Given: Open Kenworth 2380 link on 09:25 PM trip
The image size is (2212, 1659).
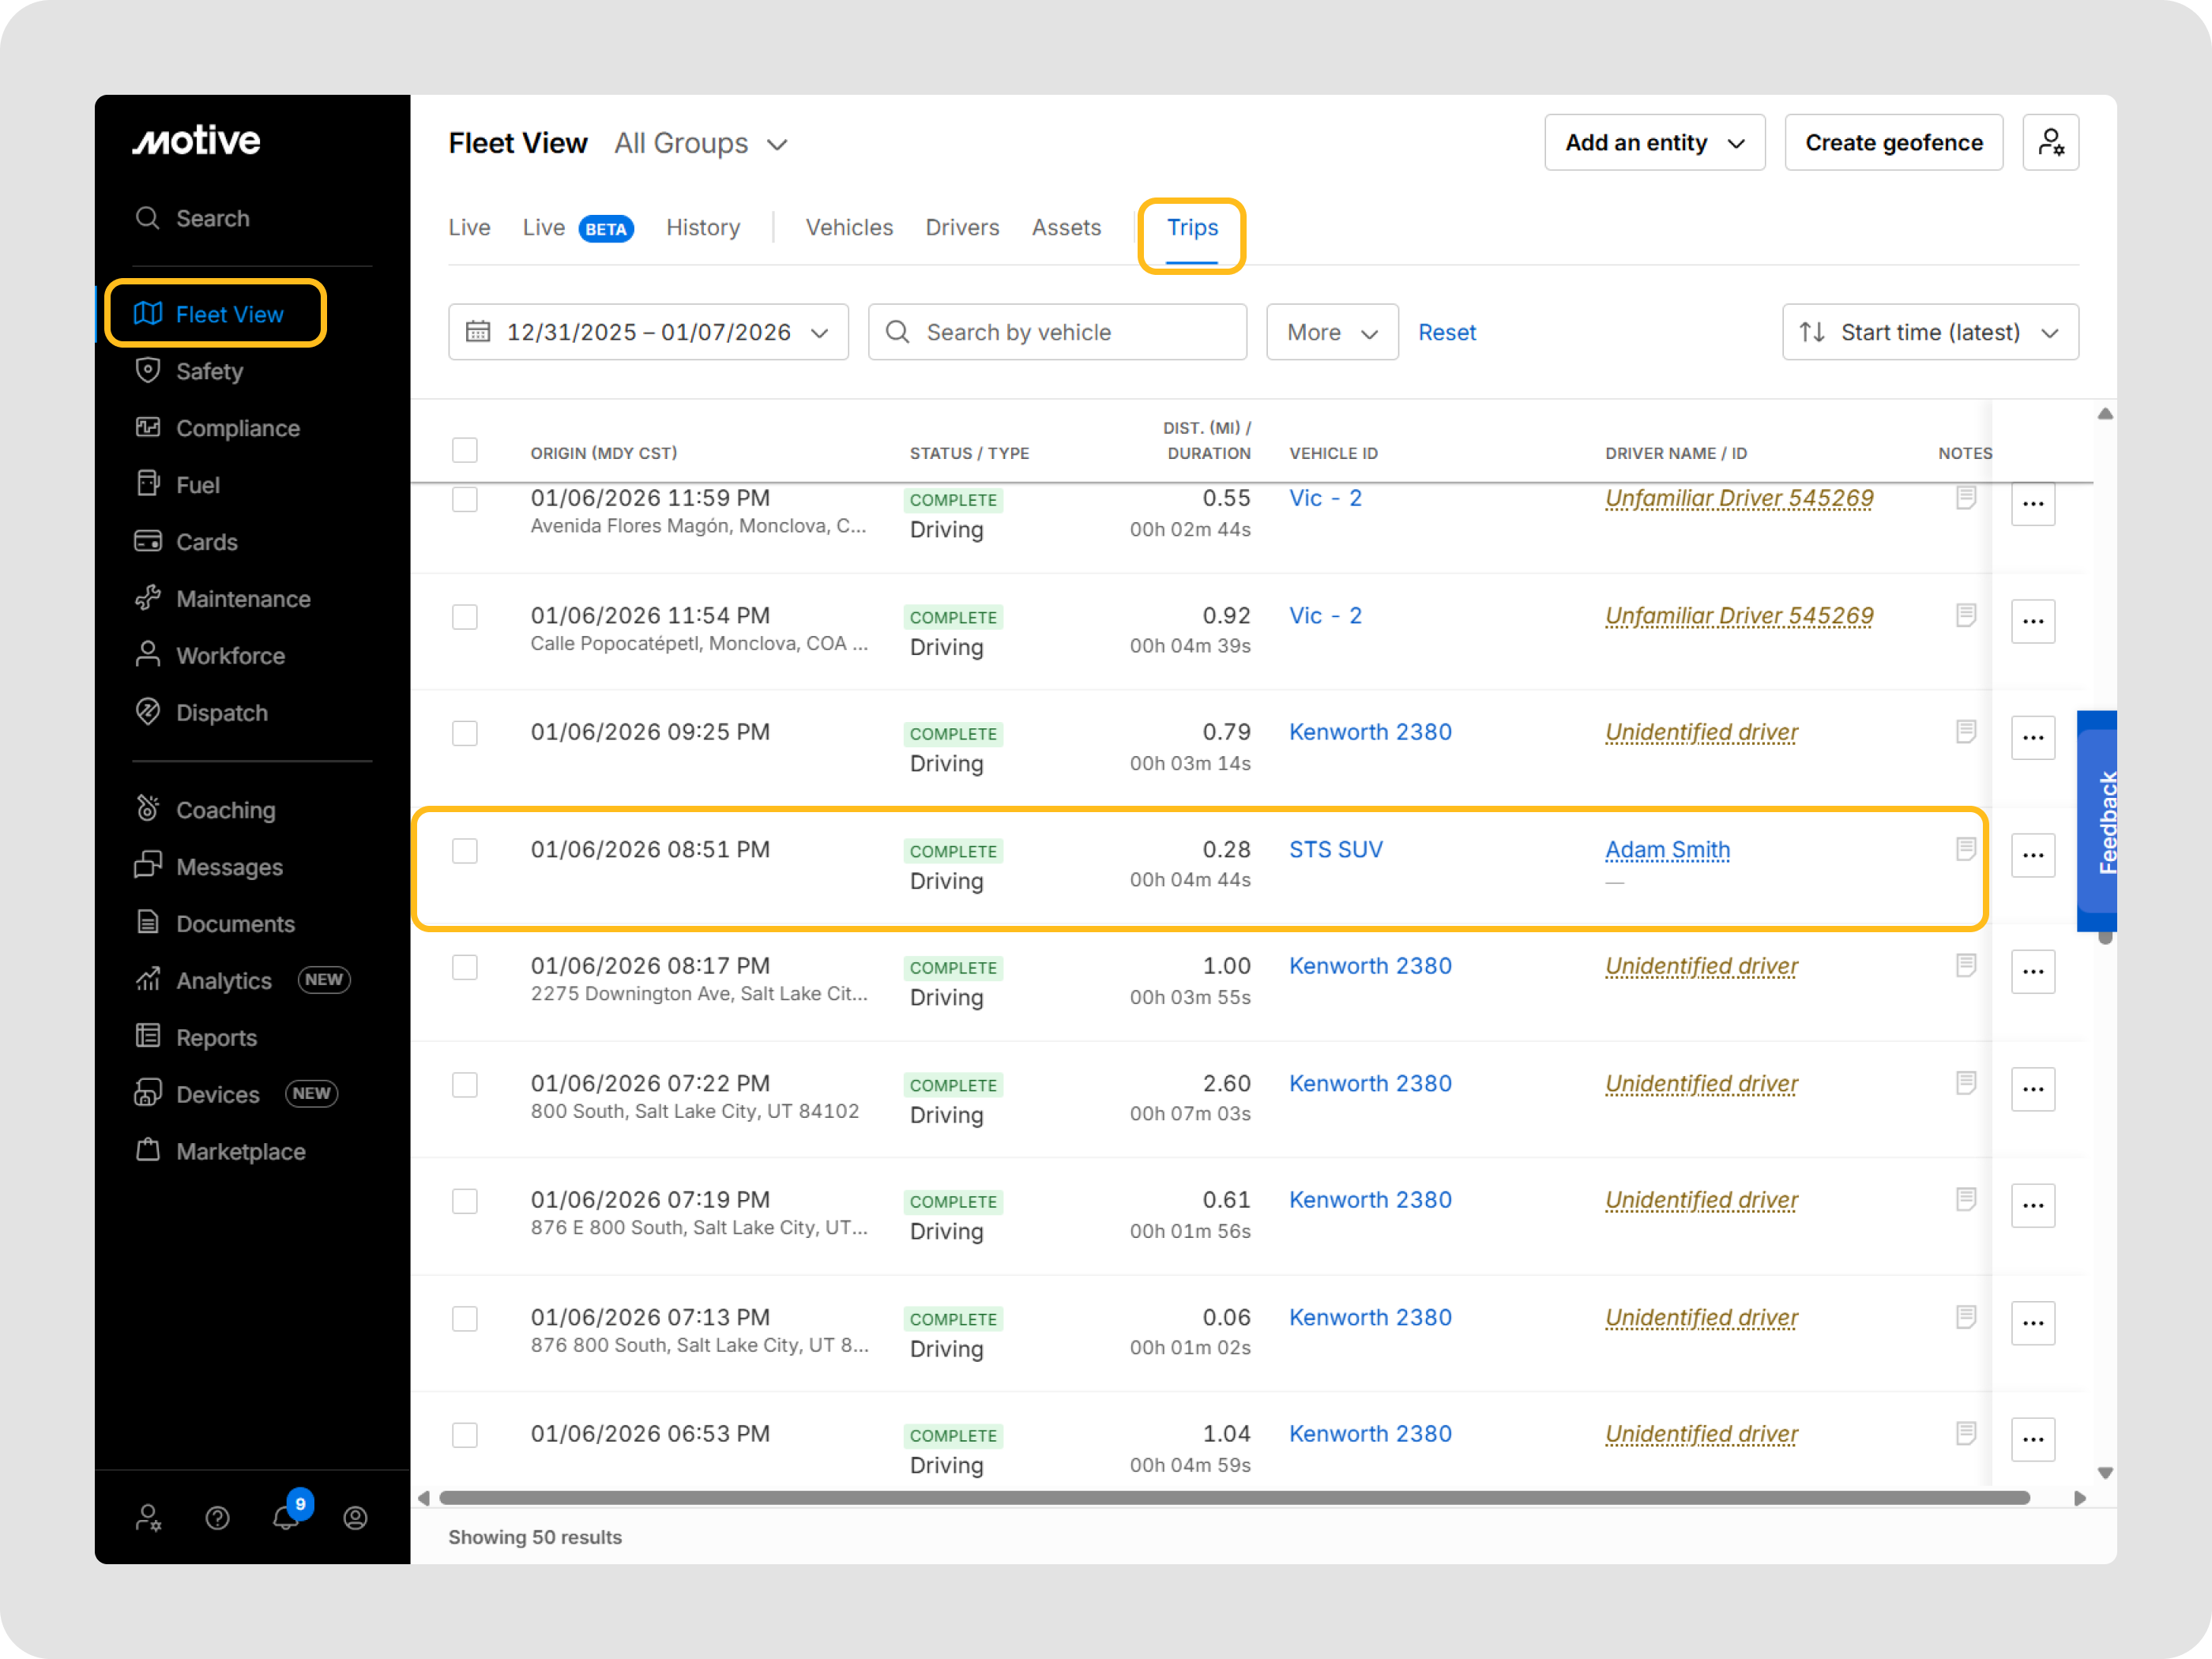Looking at the screenshot, I should (x=1369, y=732).
